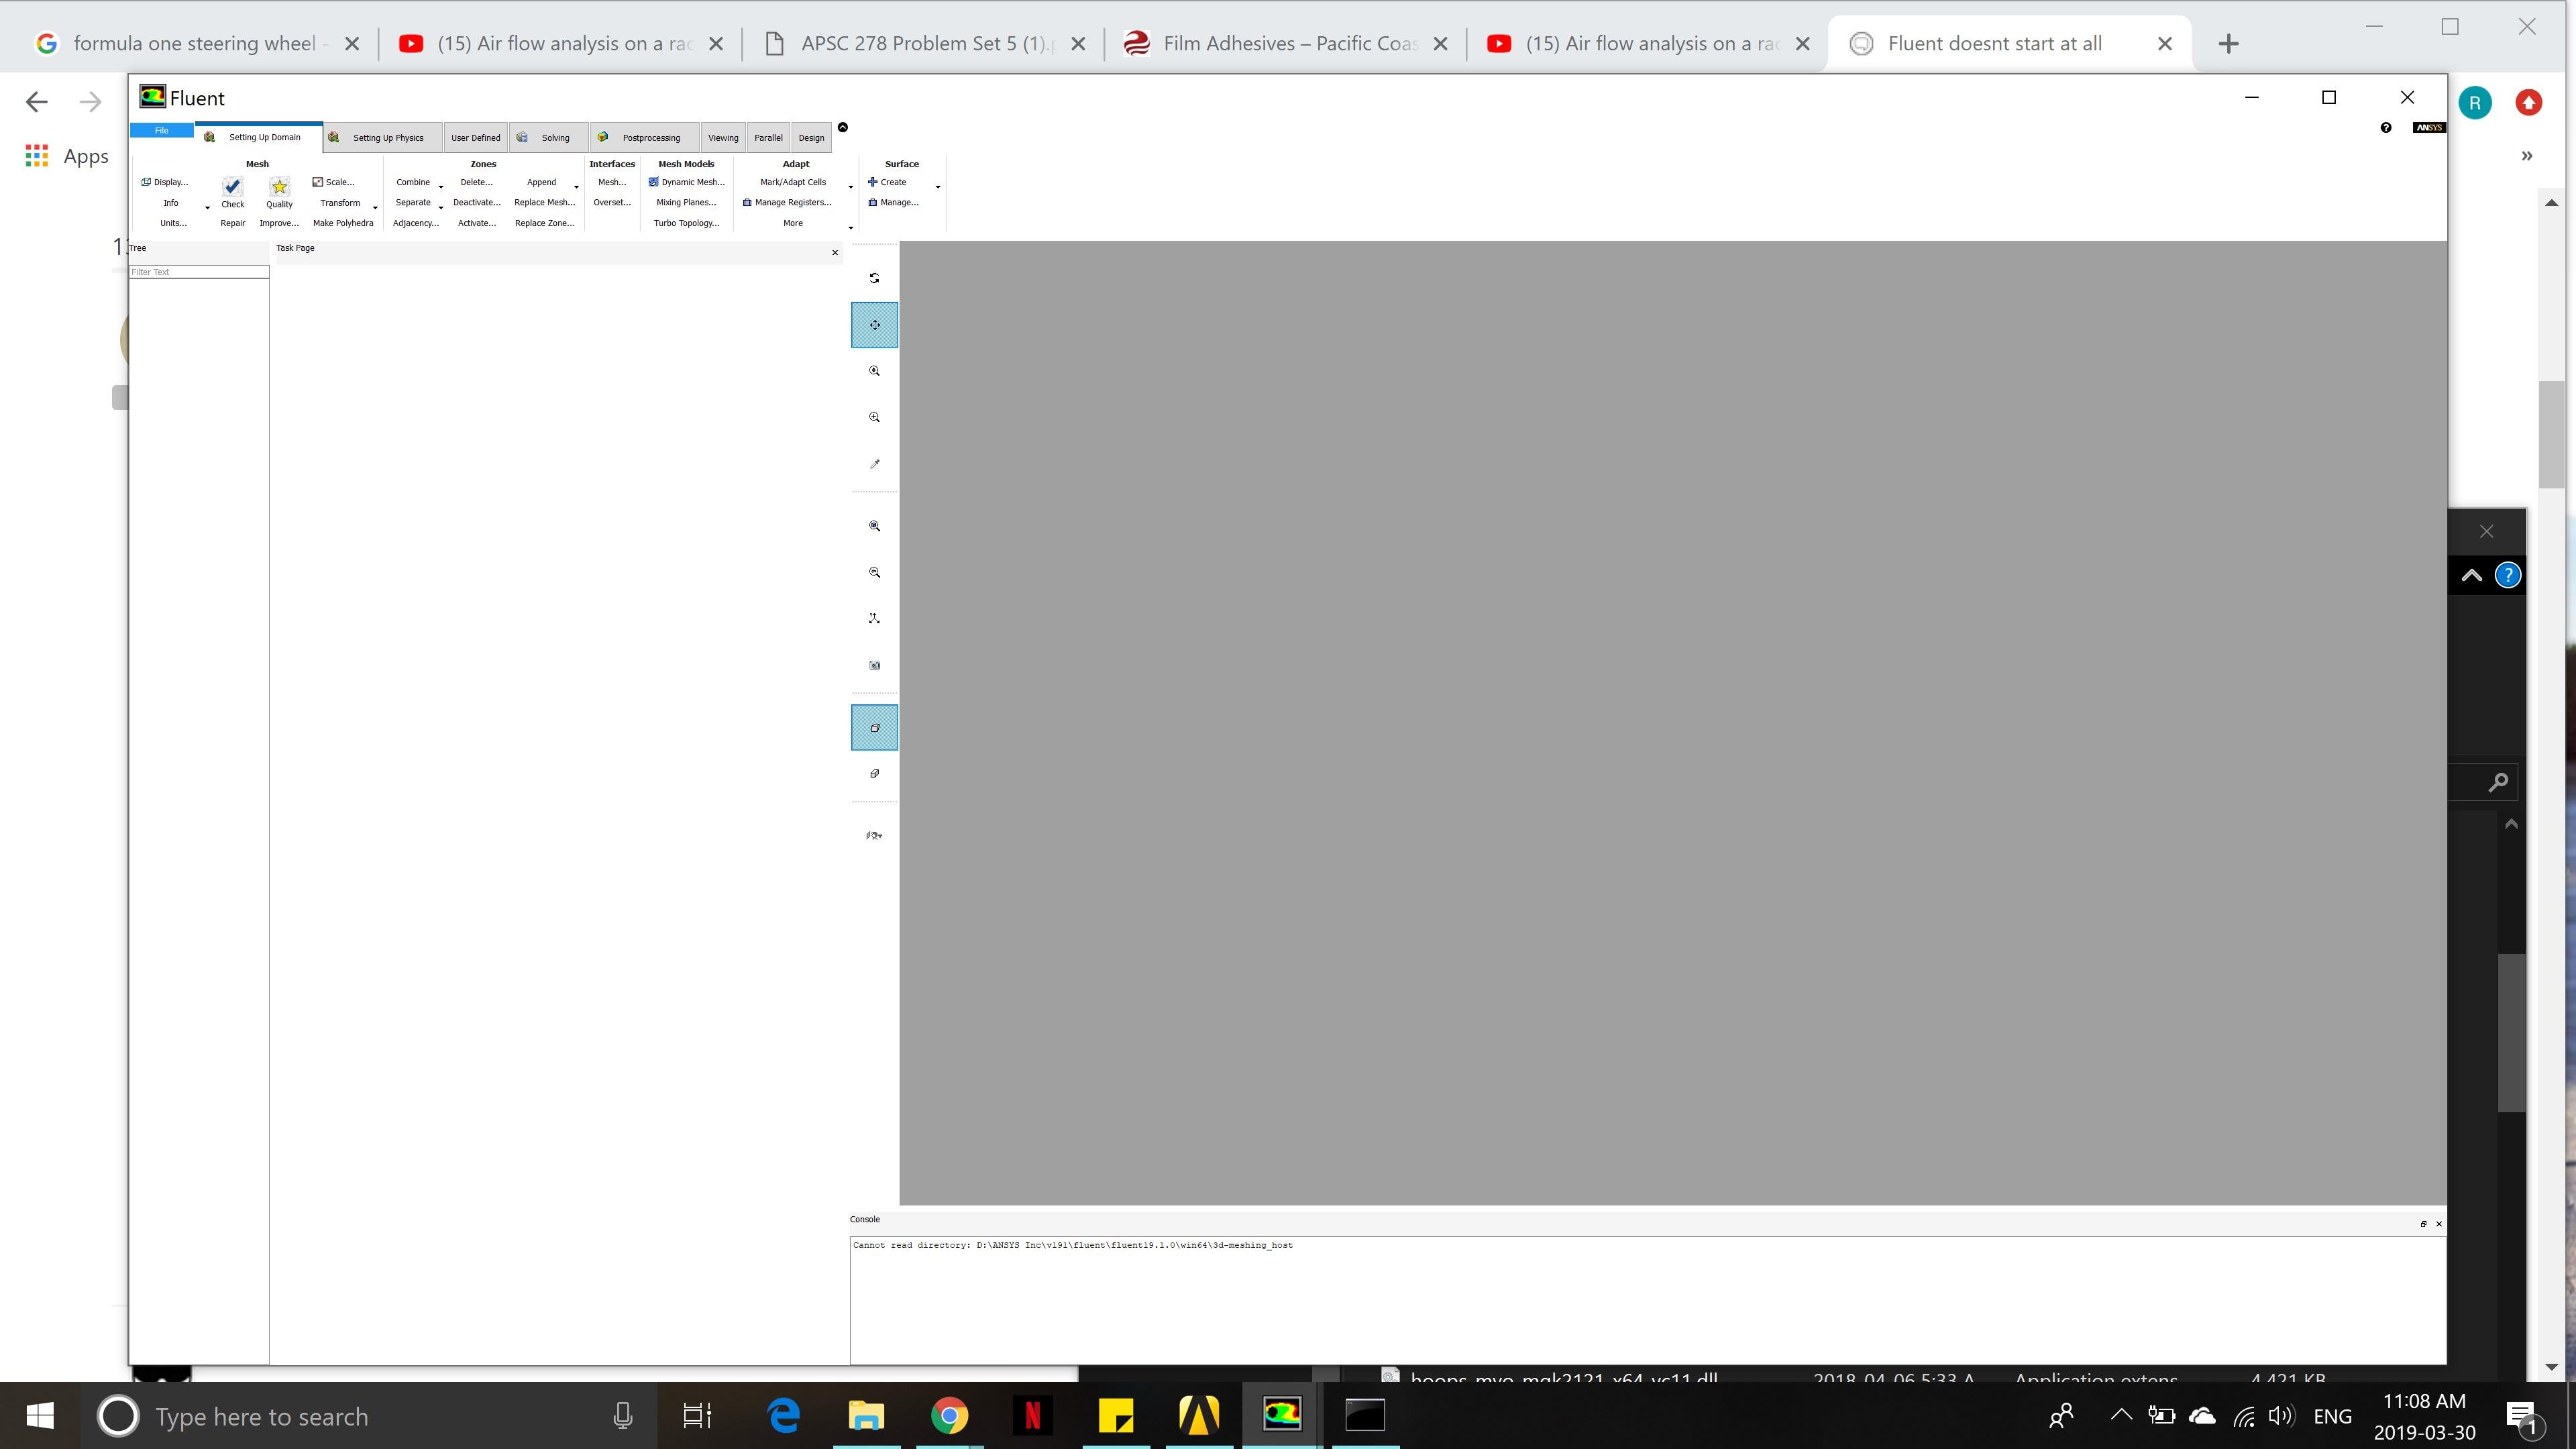The height and width of the screenshot is (1449, 2576).
Task: Toggle the highlighted cube projection button
Action: 874,727
